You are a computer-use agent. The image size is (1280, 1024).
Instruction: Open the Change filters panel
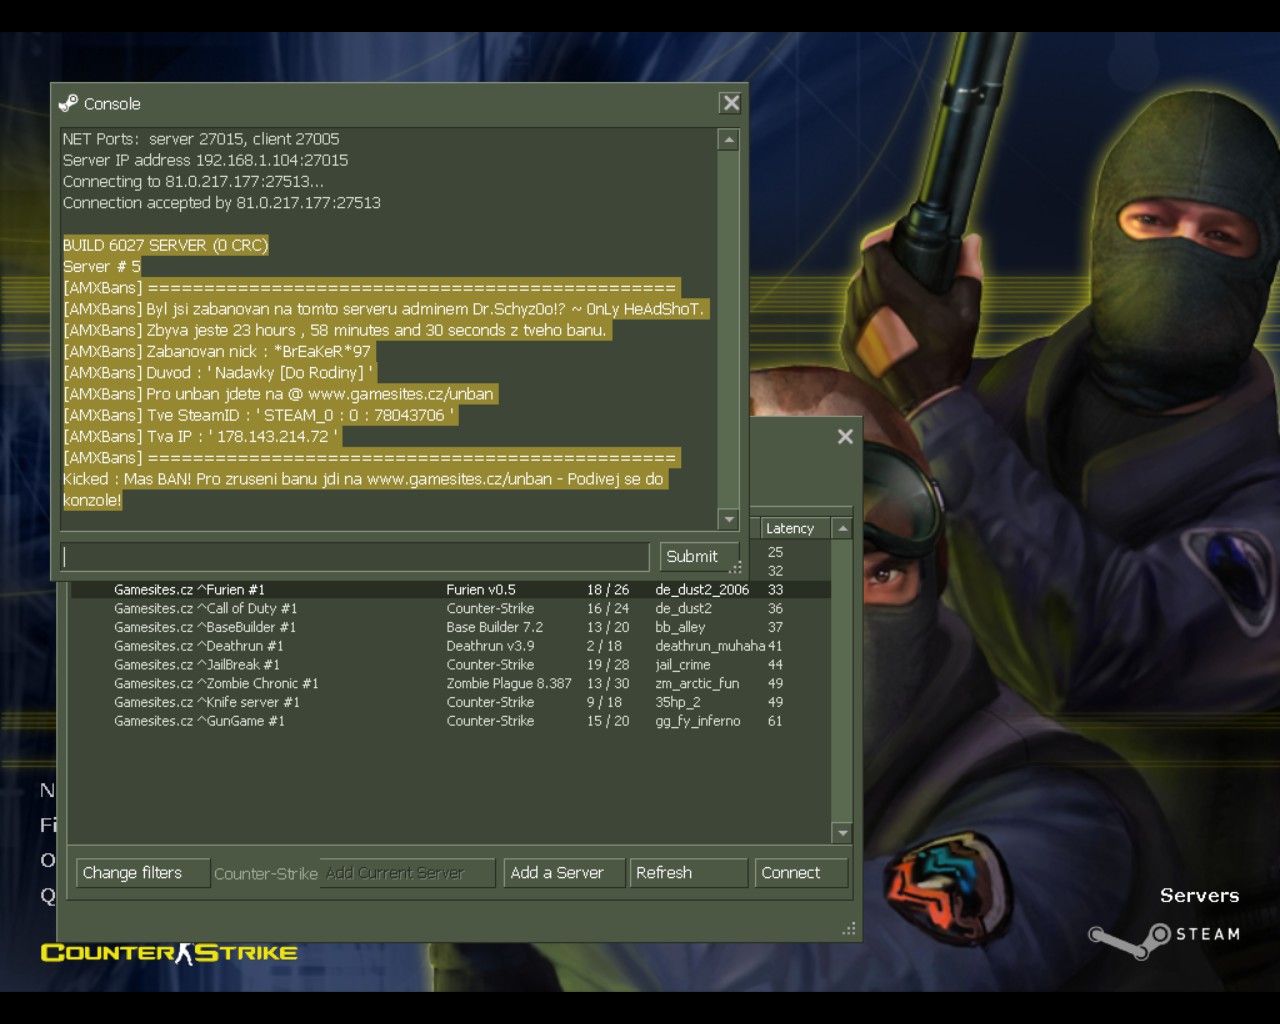(x=142, y=873)
